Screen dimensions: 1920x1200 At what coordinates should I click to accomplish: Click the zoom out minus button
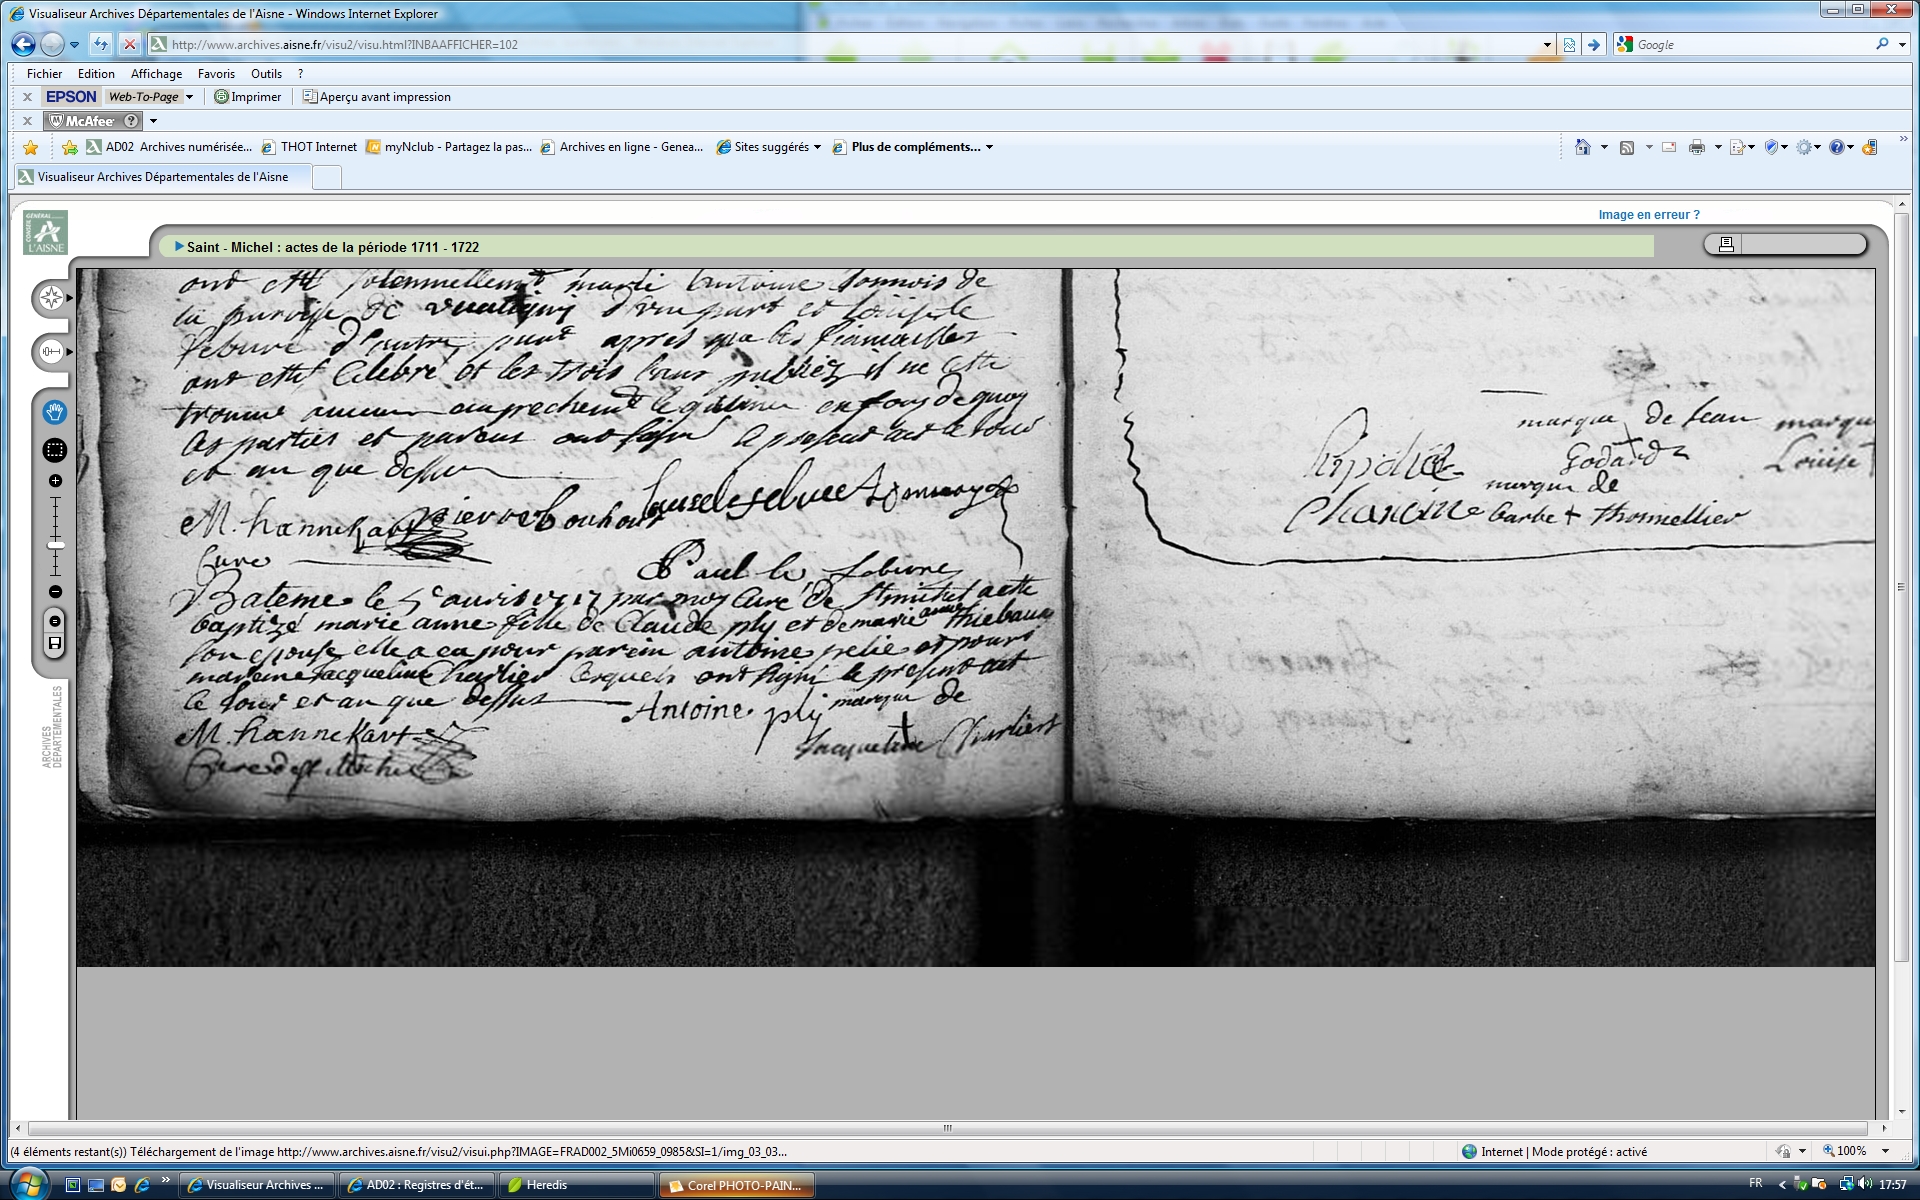pyautogui.click(x=55, y=592)
